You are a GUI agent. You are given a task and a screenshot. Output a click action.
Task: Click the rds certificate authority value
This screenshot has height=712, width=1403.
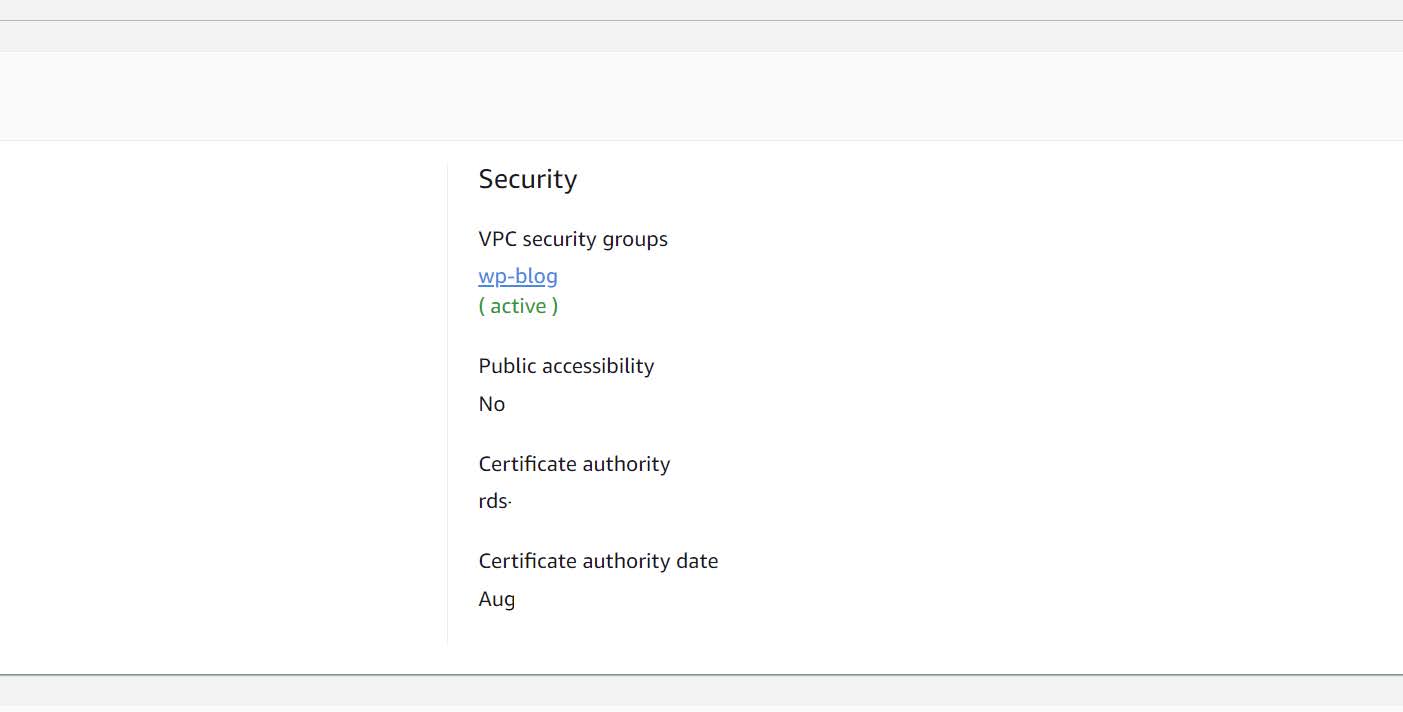494,502
